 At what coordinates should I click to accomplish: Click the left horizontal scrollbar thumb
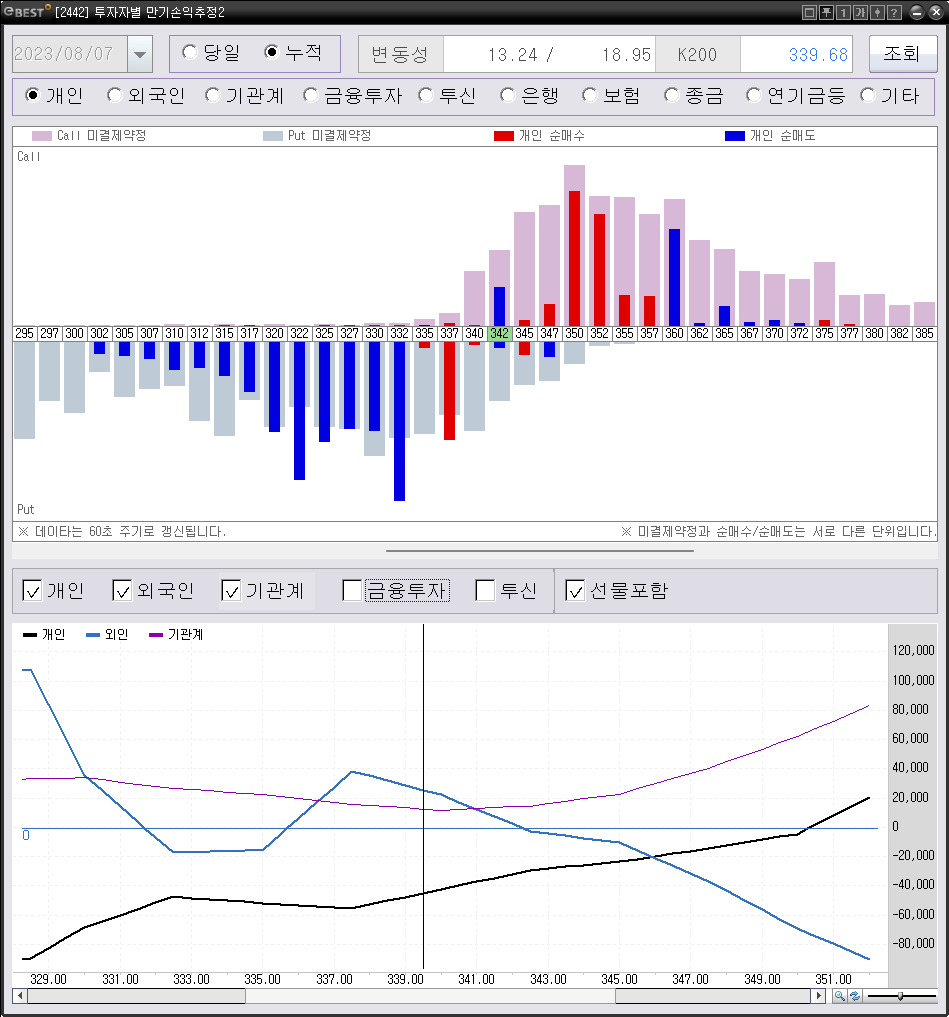(136, 996)
